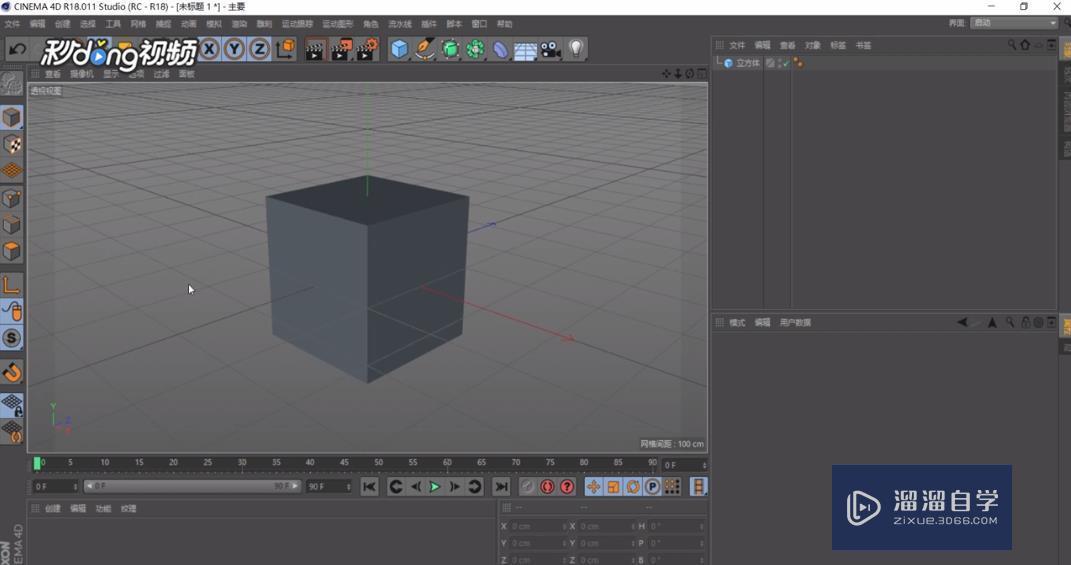Select the spline Pen tool icon

[425, 49]
